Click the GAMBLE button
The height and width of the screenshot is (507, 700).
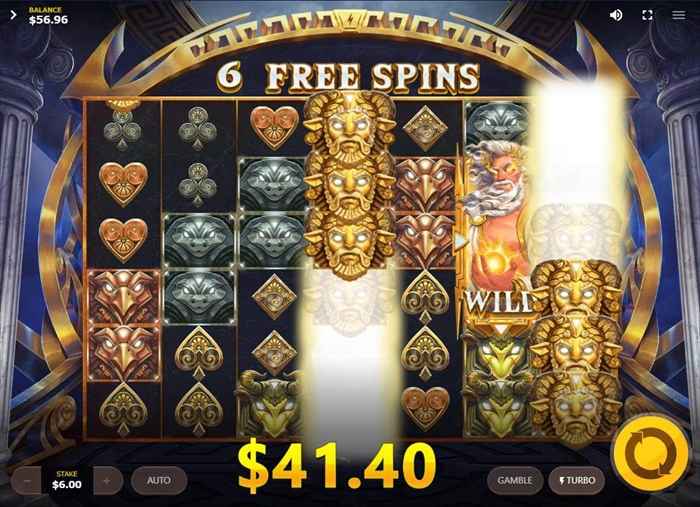coord(515,481)
